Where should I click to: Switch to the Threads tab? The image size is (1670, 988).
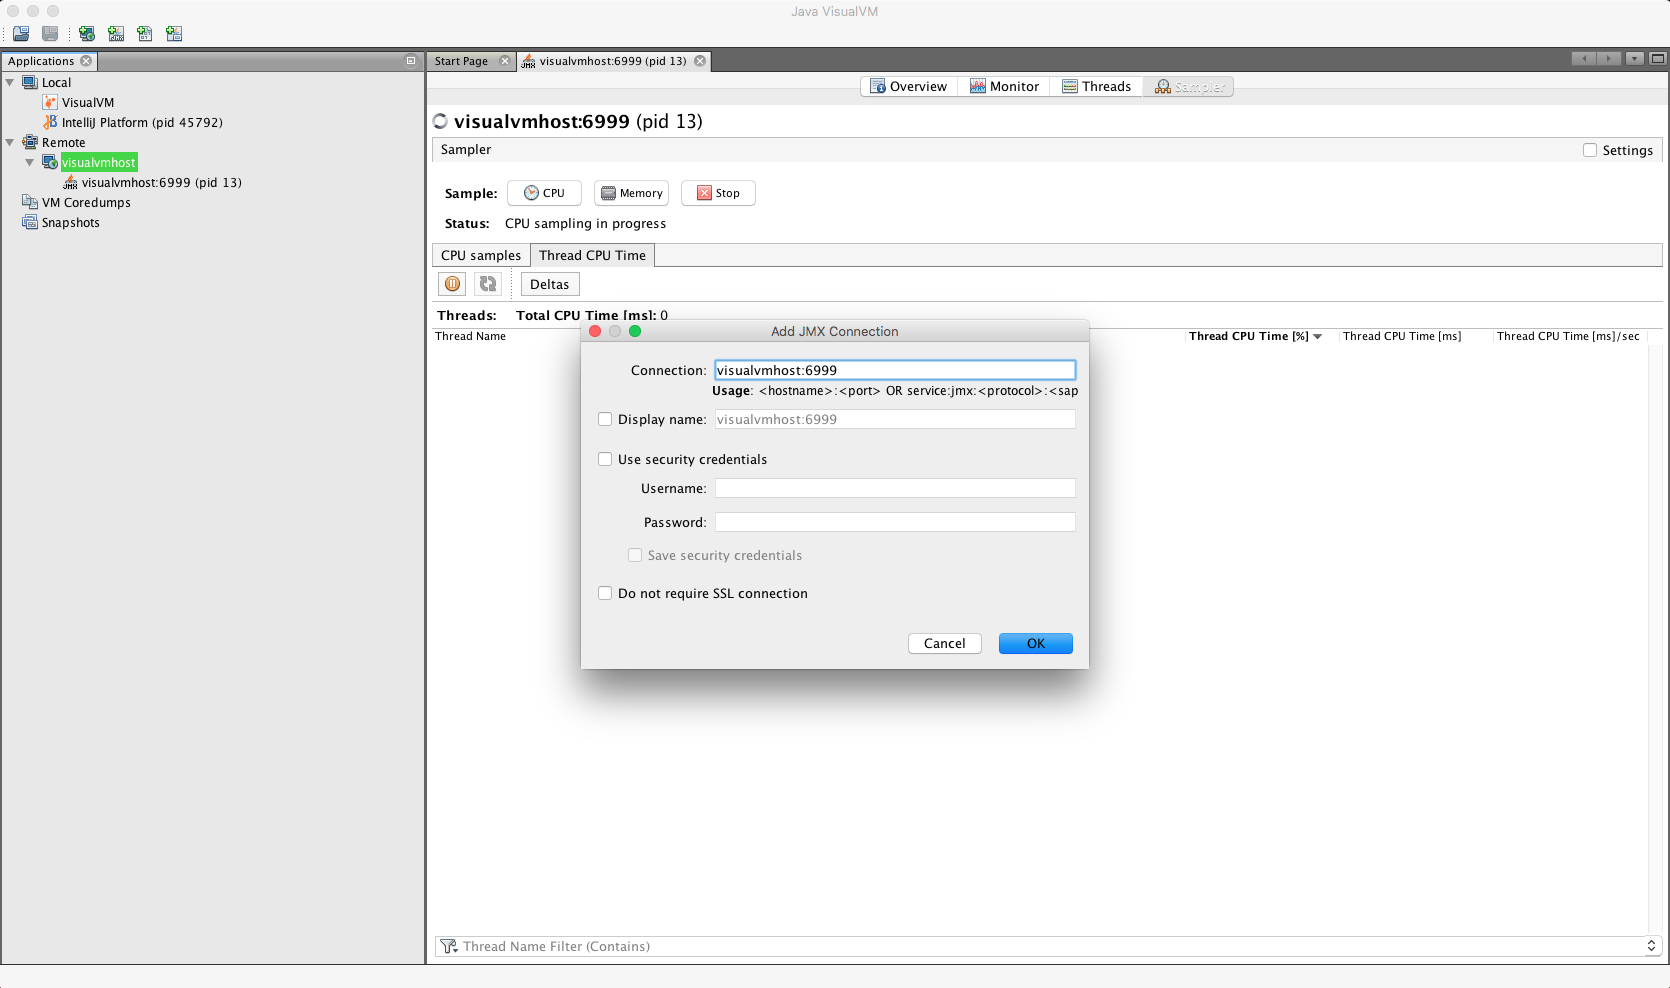pyautogui.click(x=1097, y=86)
